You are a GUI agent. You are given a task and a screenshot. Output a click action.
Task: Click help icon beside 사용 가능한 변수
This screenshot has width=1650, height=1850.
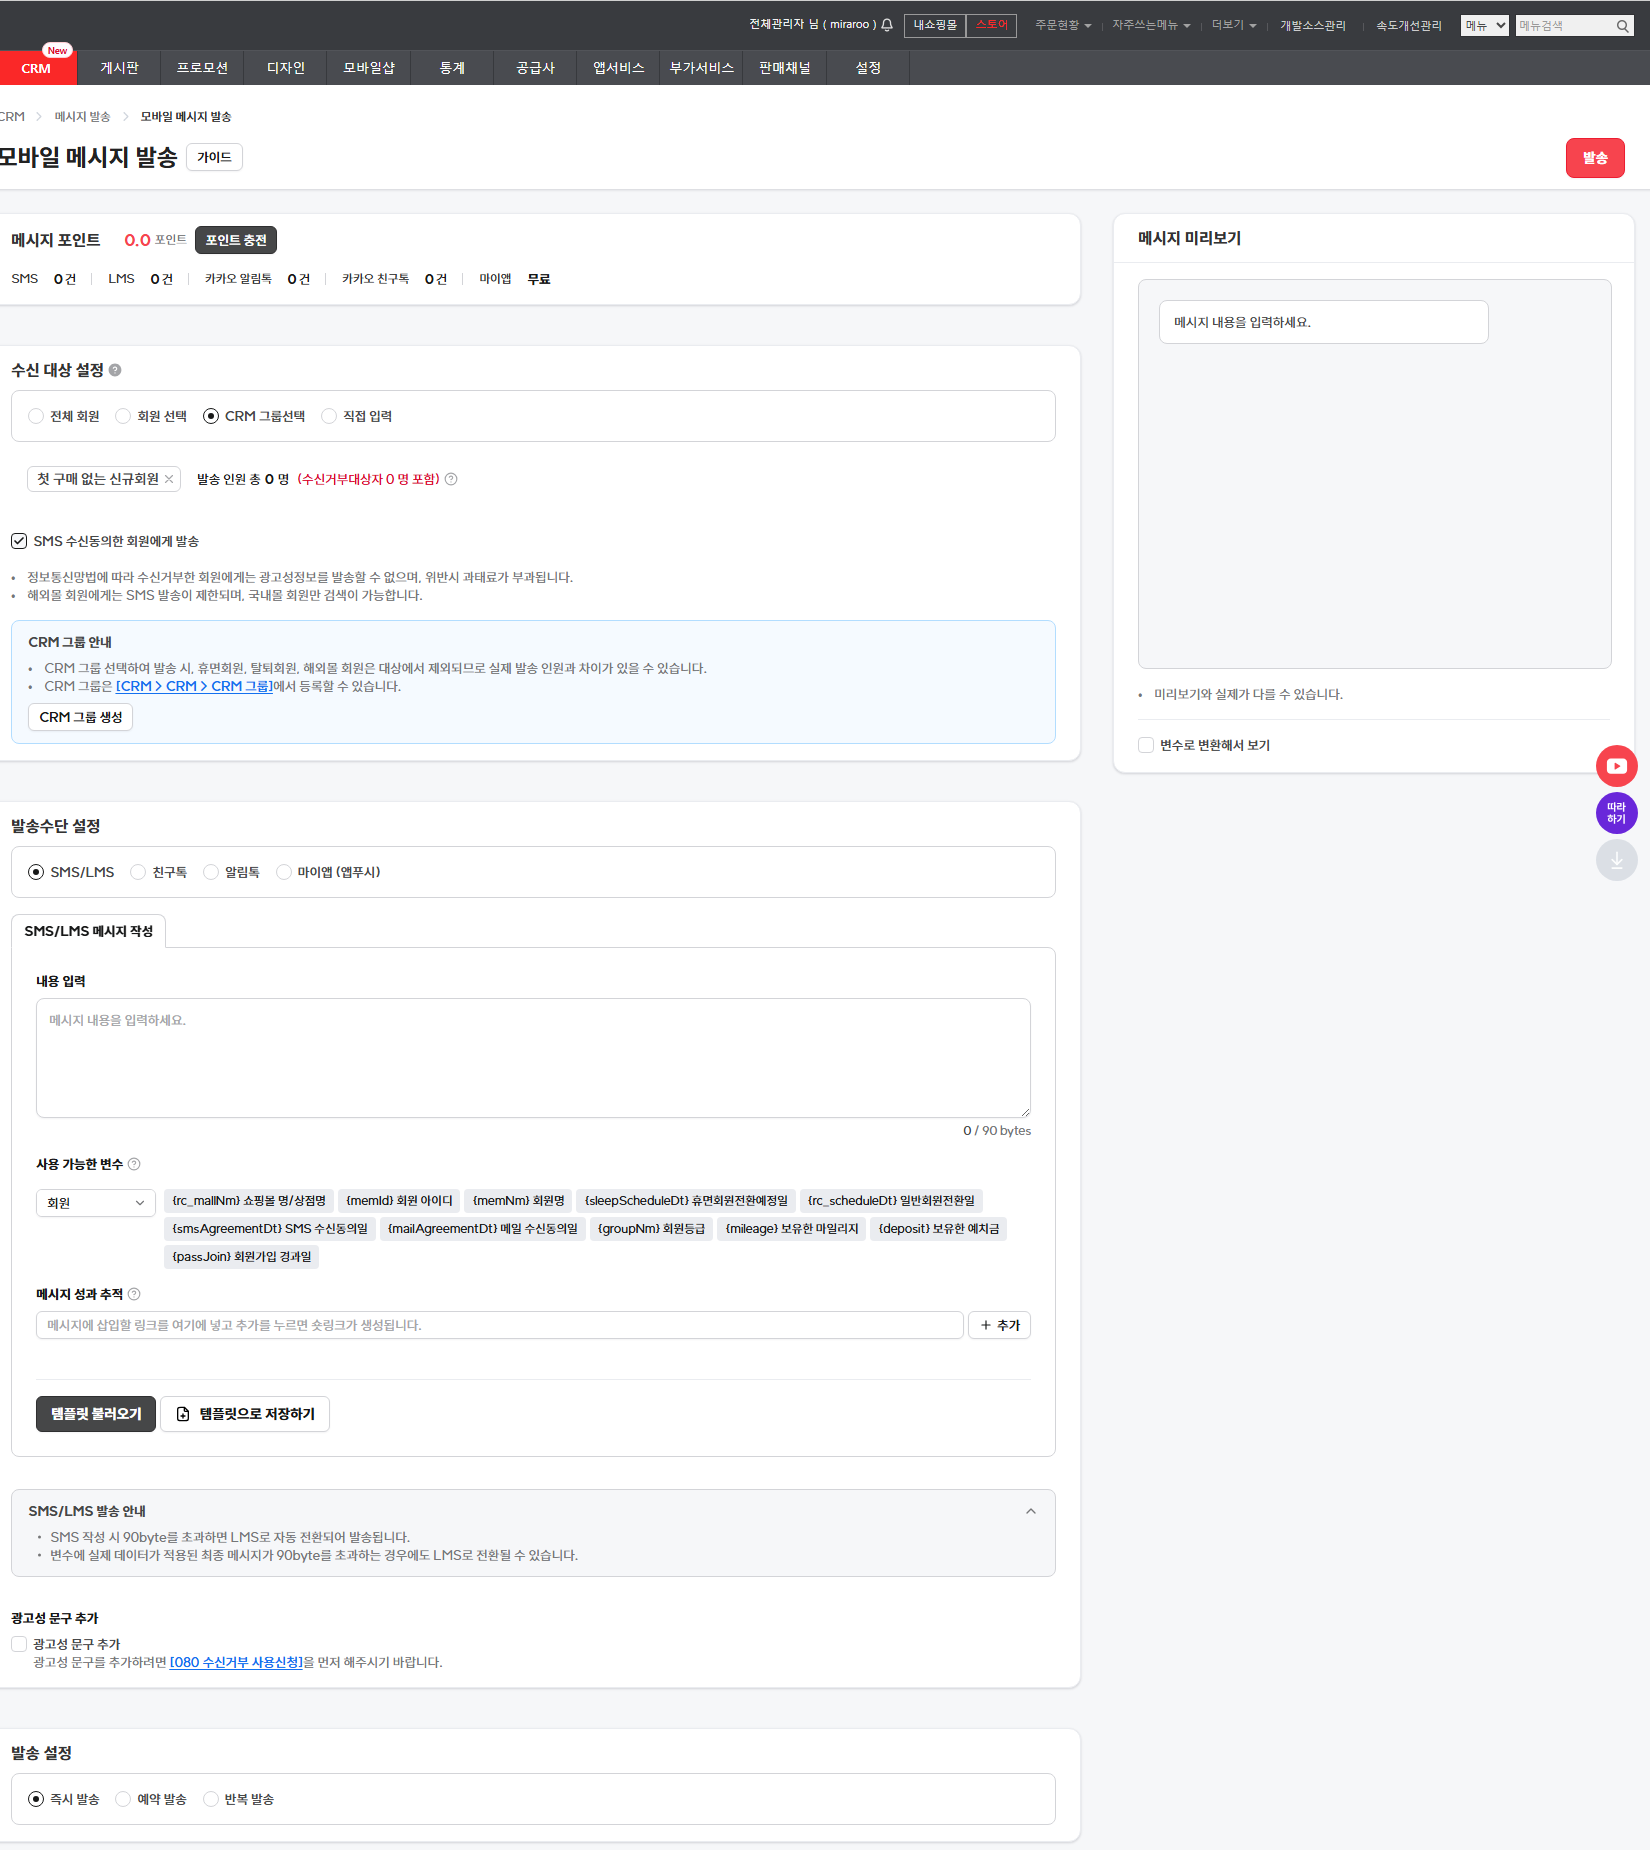tap(134, 1164)
